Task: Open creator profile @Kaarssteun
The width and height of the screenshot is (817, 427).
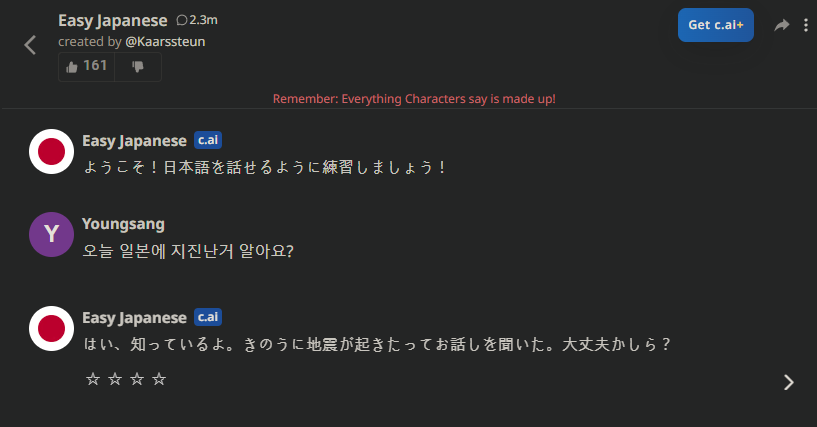Action: point(165,42)
